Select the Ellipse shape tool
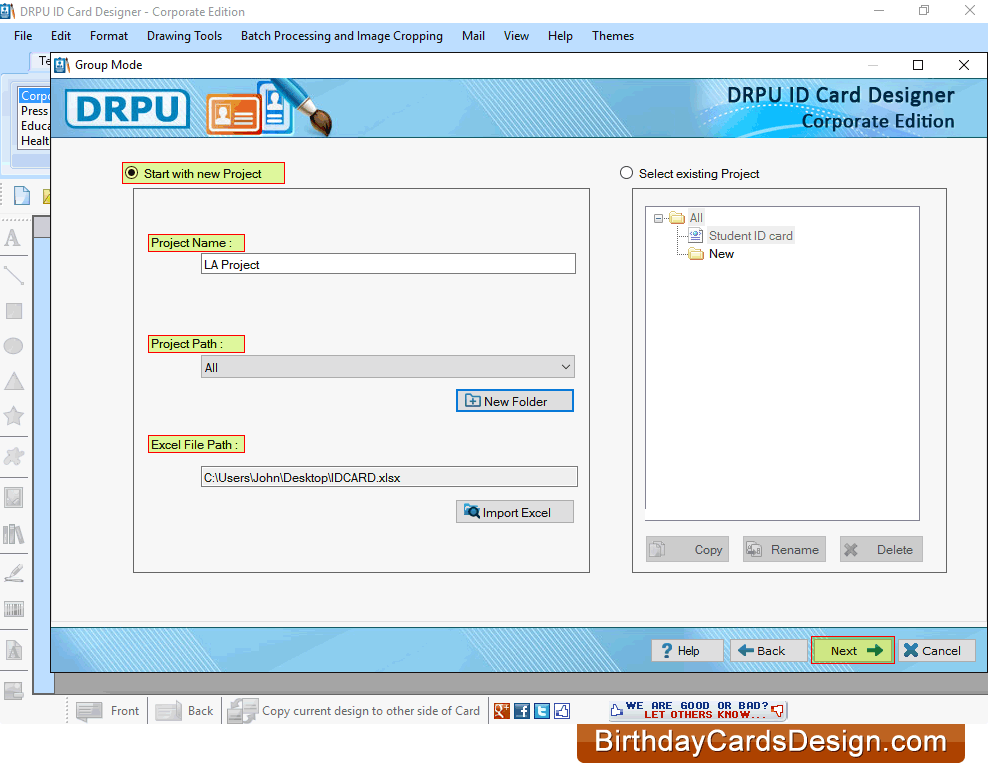Viewport: 988px width, 763px height. click(13, 346)
